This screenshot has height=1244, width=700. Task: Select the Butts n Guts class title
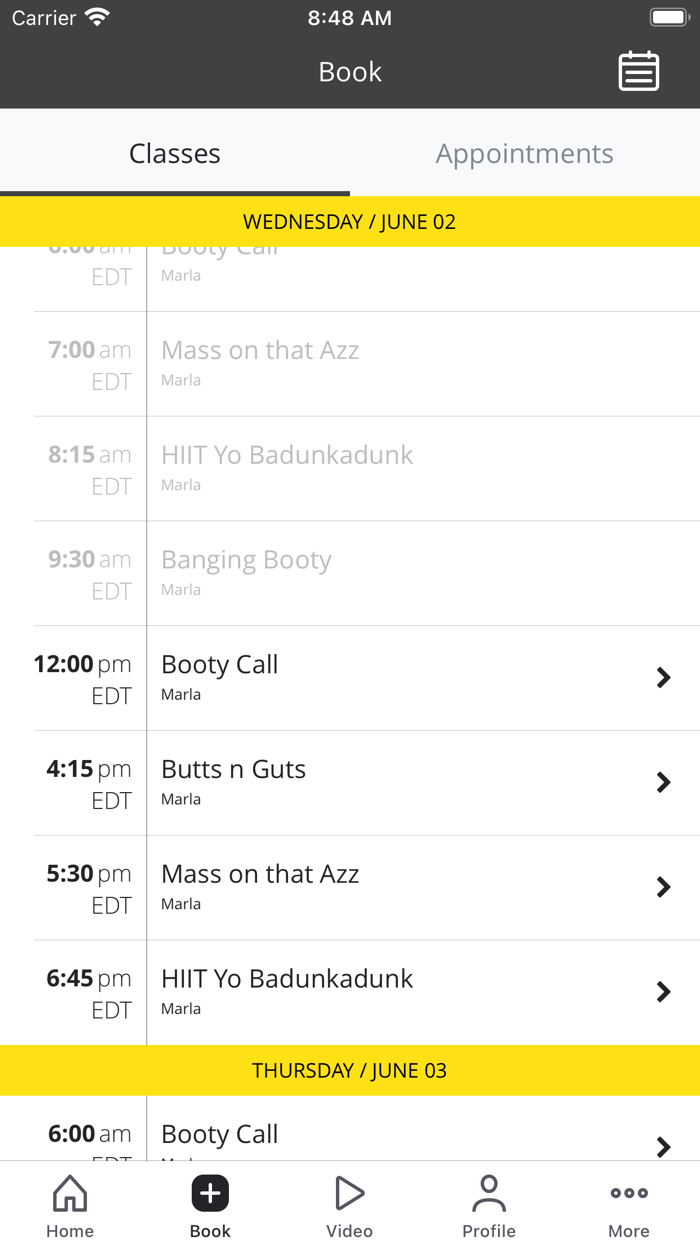(x=234, y=770)
